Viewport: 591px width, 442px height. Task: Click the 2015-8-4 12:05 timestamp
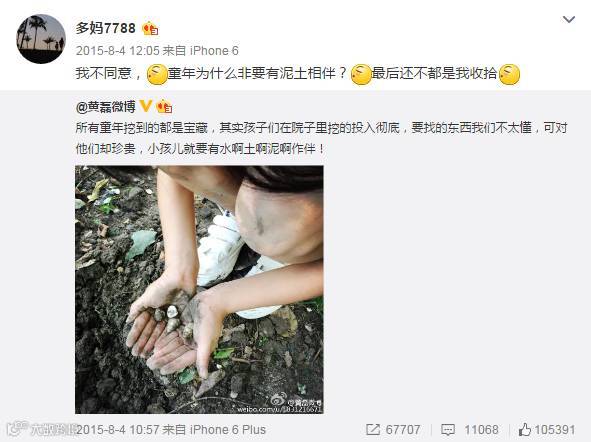118,50
